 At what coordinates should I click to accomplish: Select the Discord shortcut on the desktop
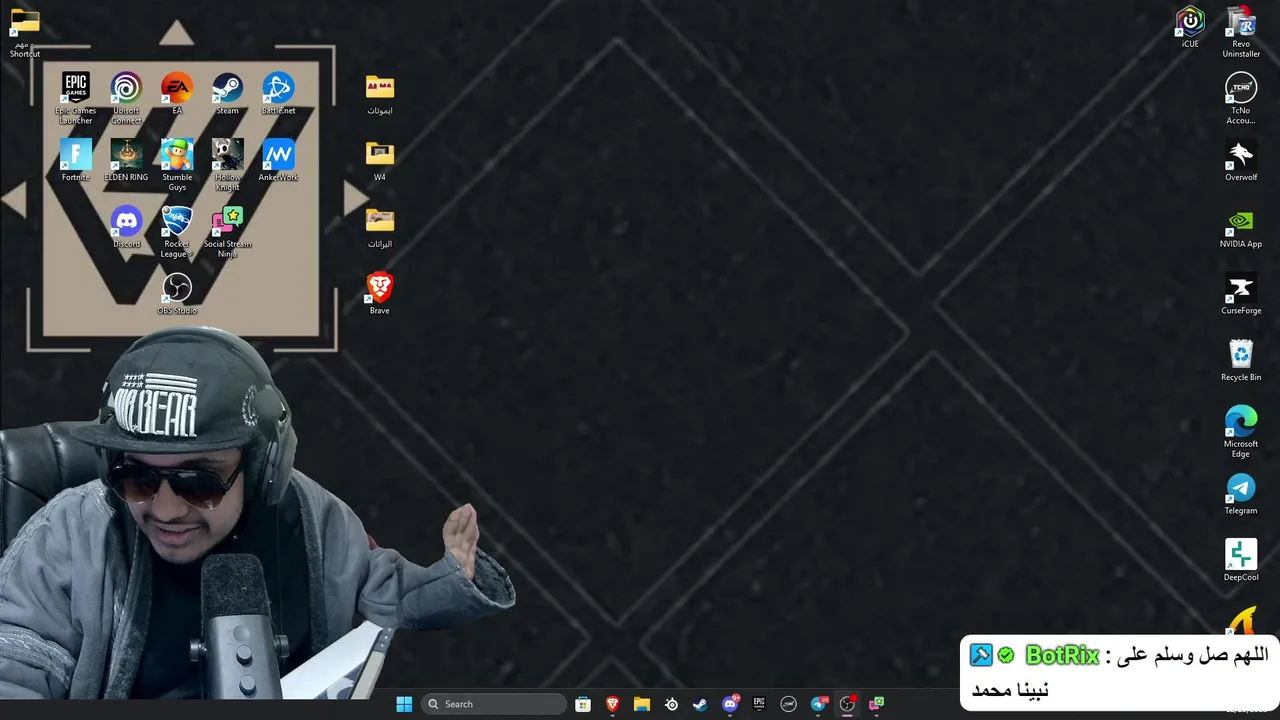click(126, 226)
